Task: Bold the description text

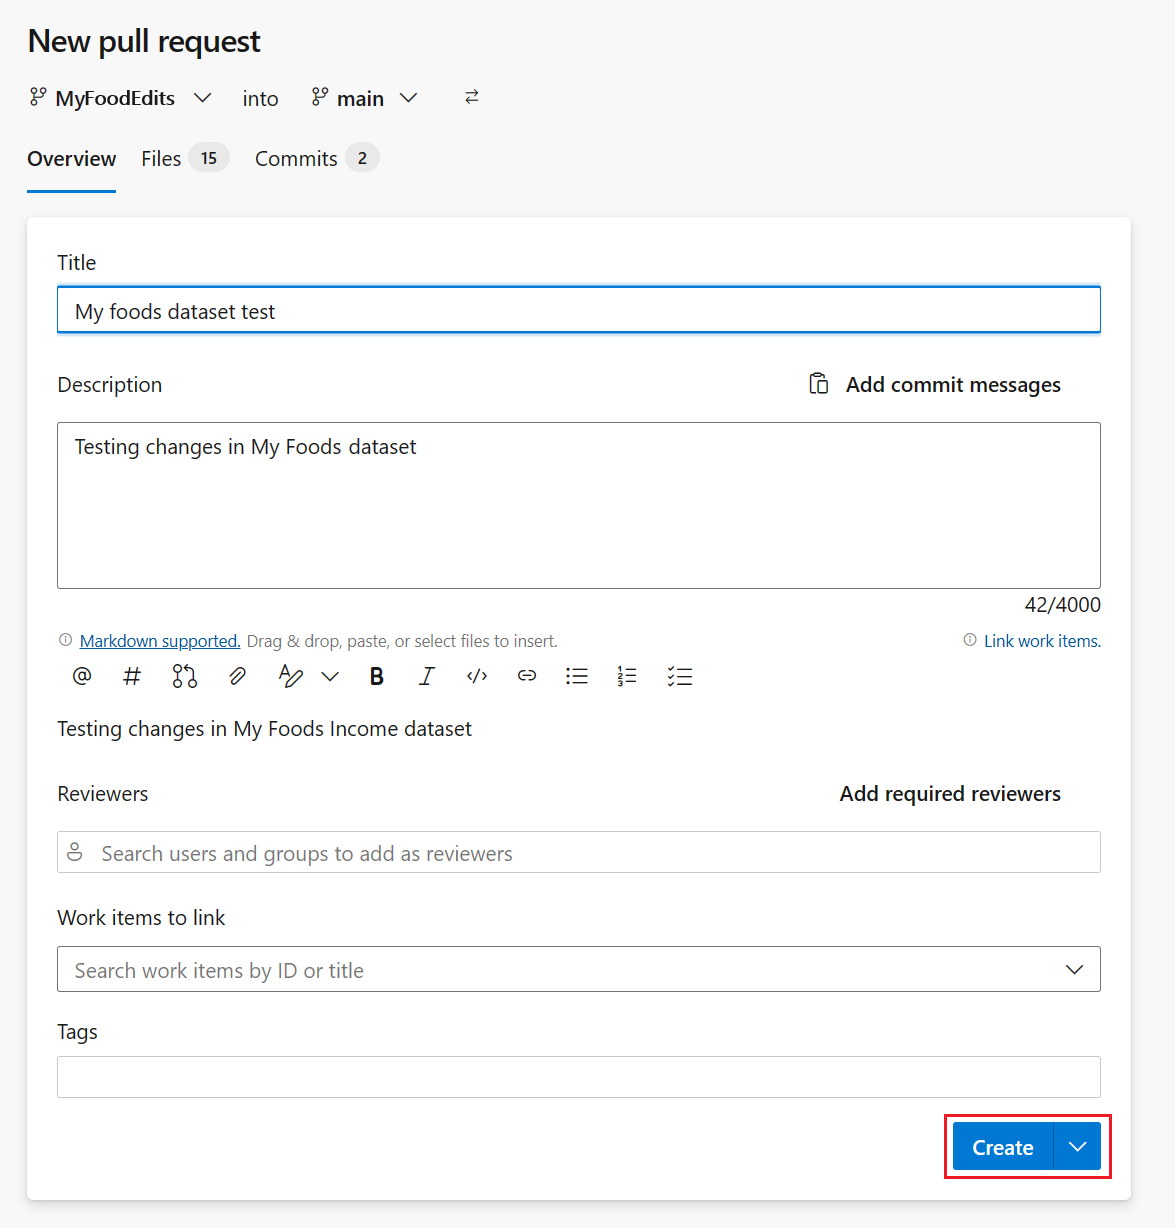Action: 376,676
